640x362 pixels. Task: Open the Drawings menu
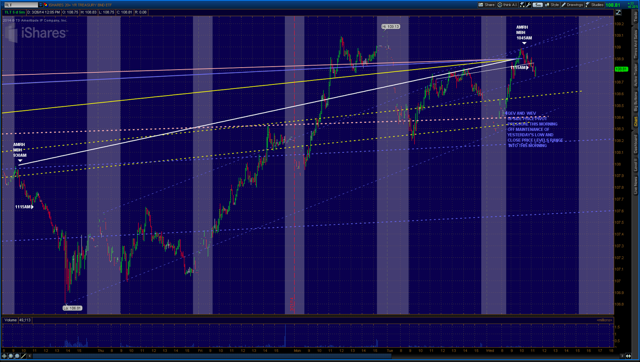(x=573, y=5)
